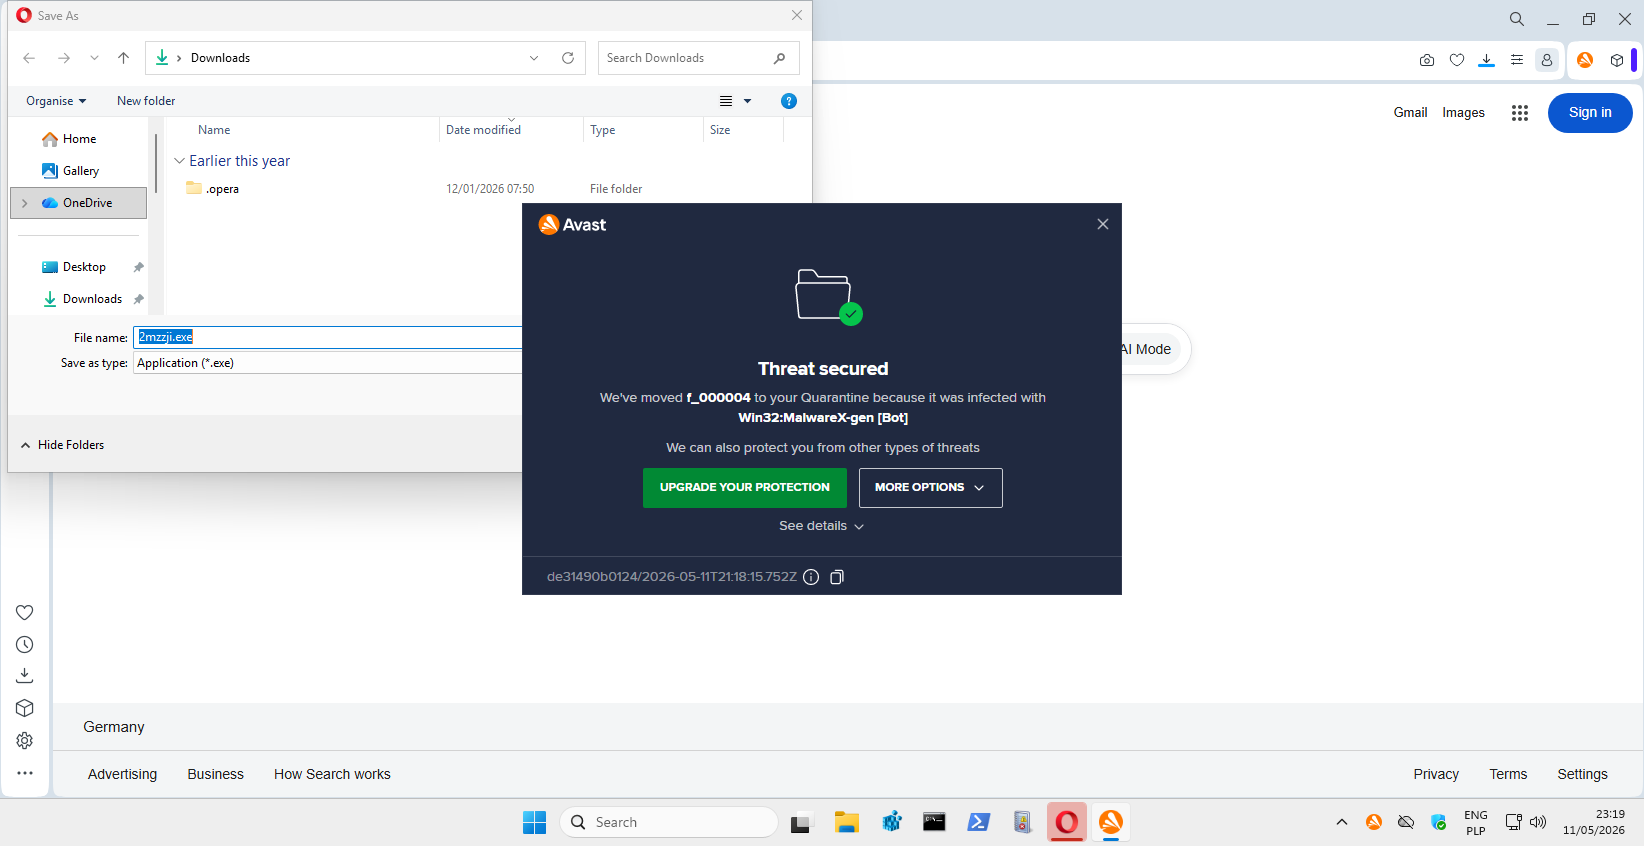Show hidden system tray icons
Screen dimensions: 1644x846
pos(1342,822)
